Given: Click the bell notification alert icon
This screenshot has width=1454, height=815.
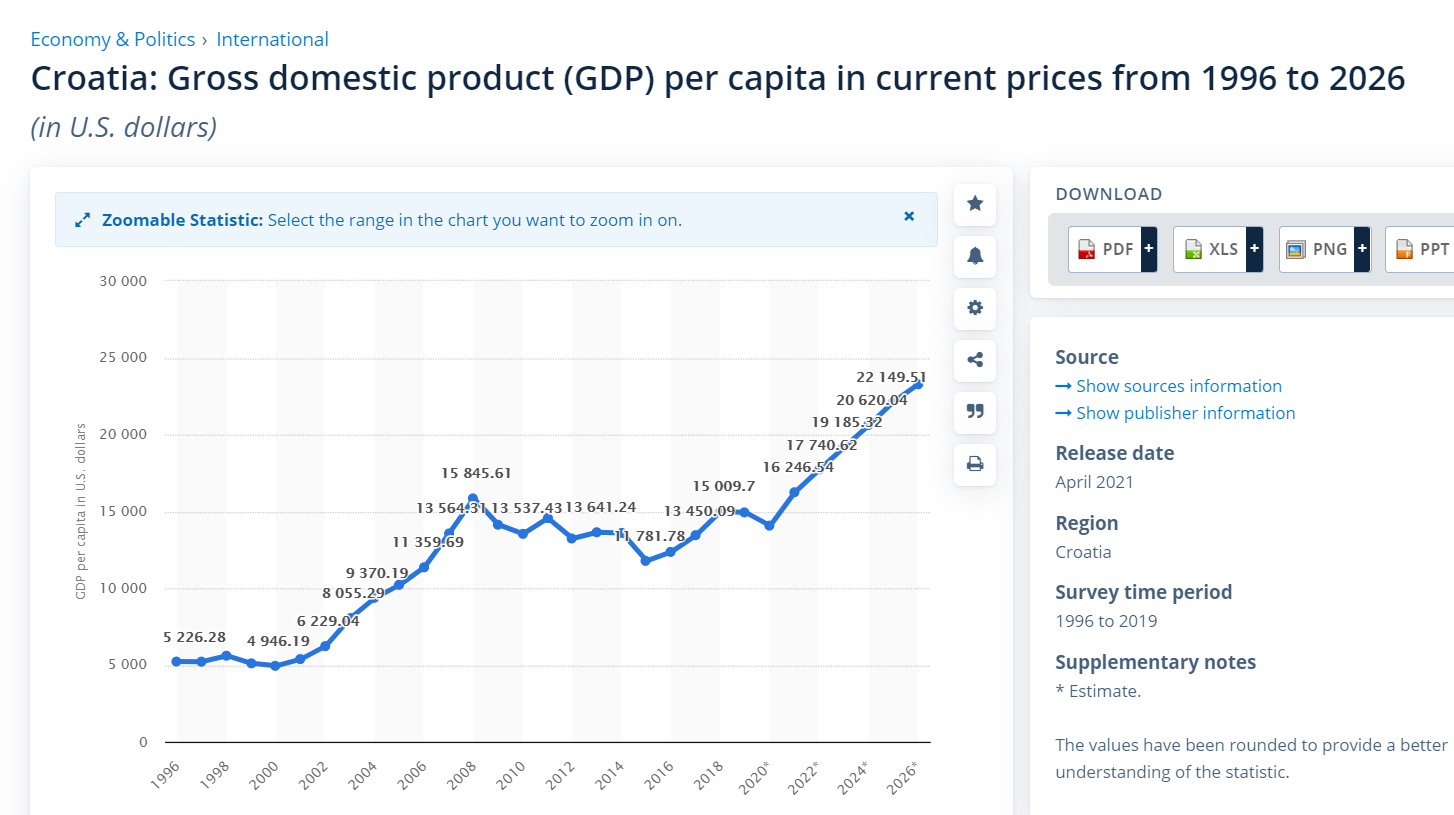Looking at the screenshot, I should pos(975,256).
